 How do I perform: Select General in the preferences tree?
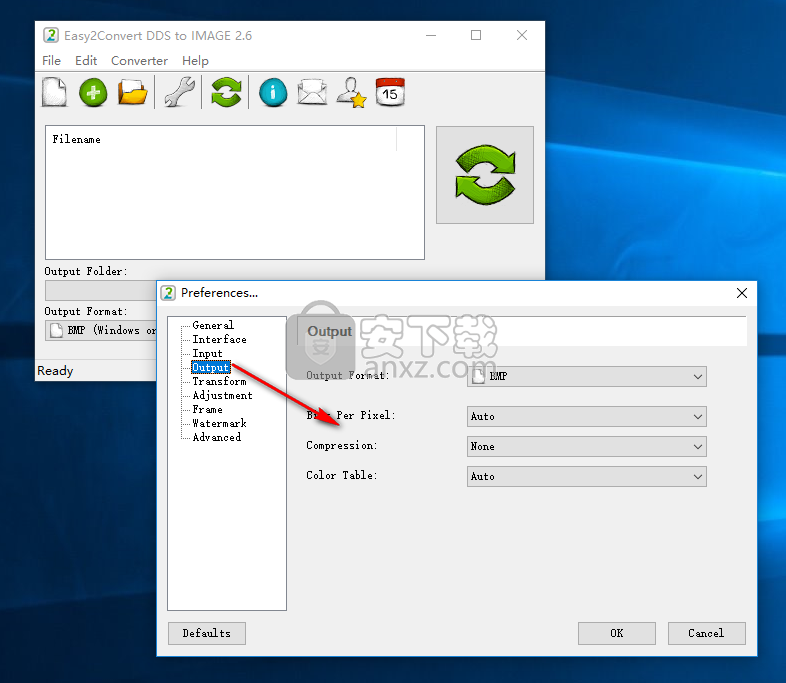213,325
